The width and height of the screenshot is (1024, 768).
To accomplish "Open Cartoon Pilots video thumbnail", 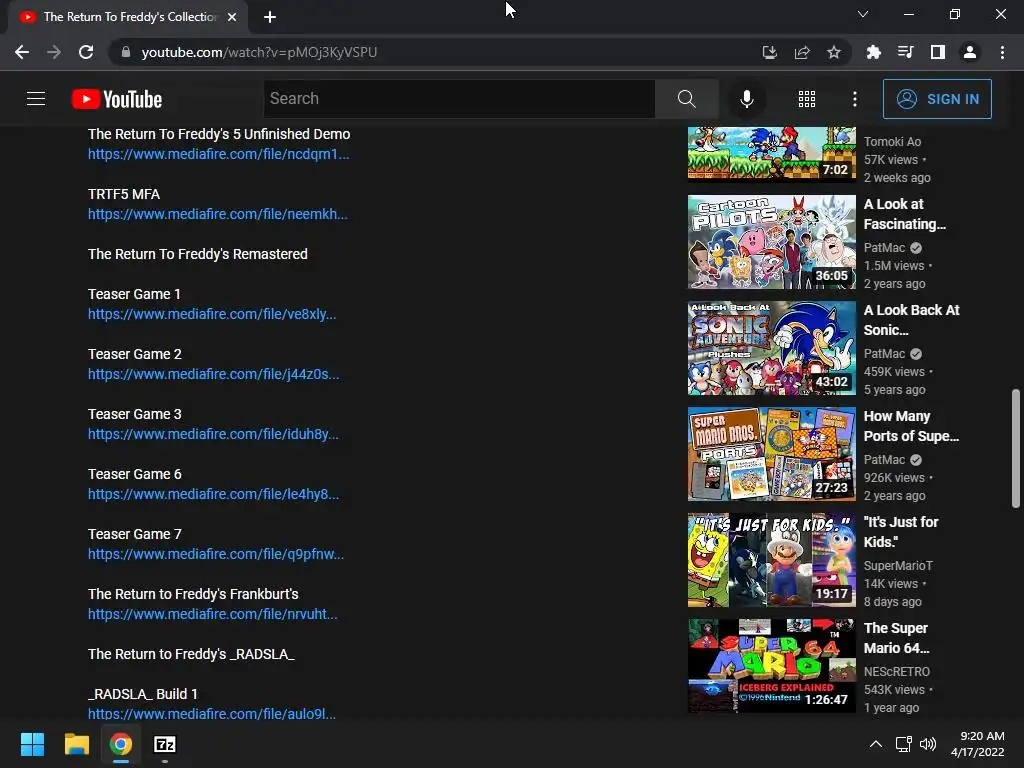I will [771, 242].
